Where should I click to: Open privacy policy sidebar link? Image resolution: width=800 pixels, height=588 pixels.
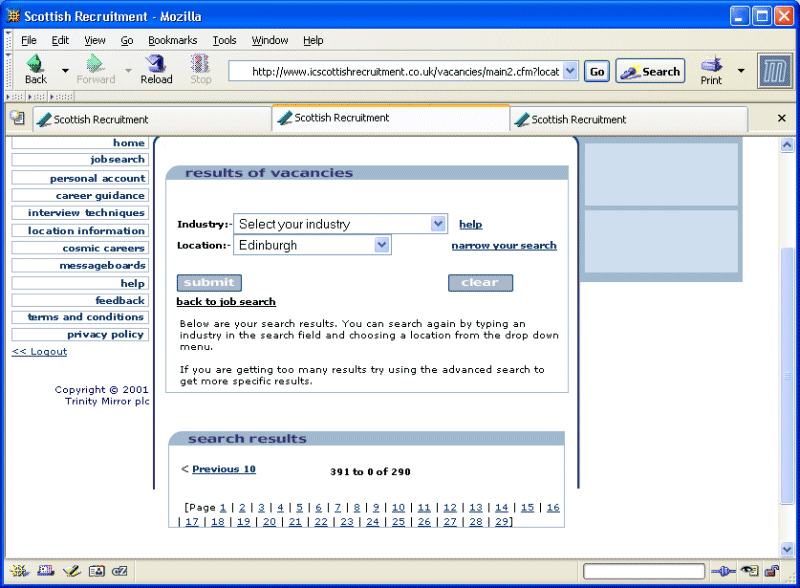click(x=80, y=334)
